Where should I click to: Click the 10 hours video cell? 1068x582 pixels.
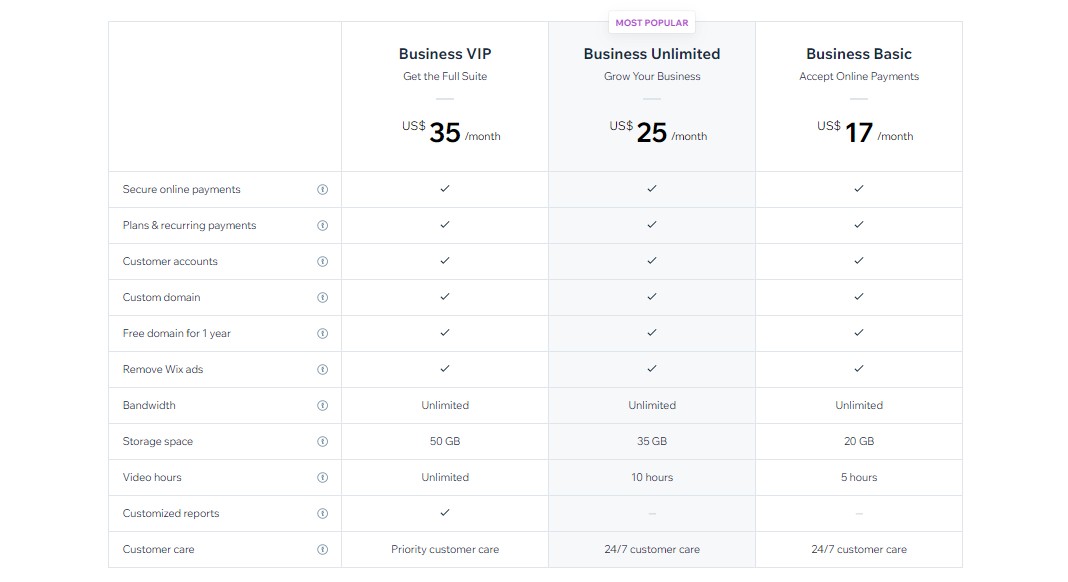point(652,477)
